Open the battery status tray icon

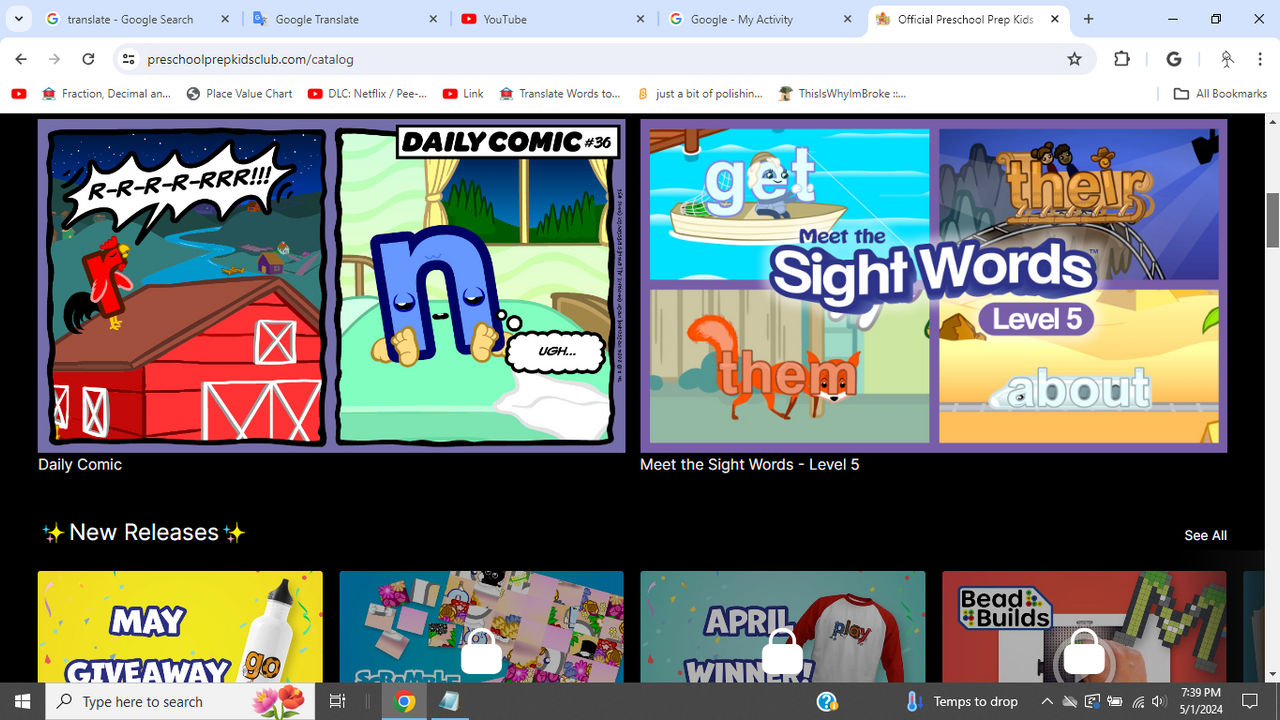(x=1115, y=701)
